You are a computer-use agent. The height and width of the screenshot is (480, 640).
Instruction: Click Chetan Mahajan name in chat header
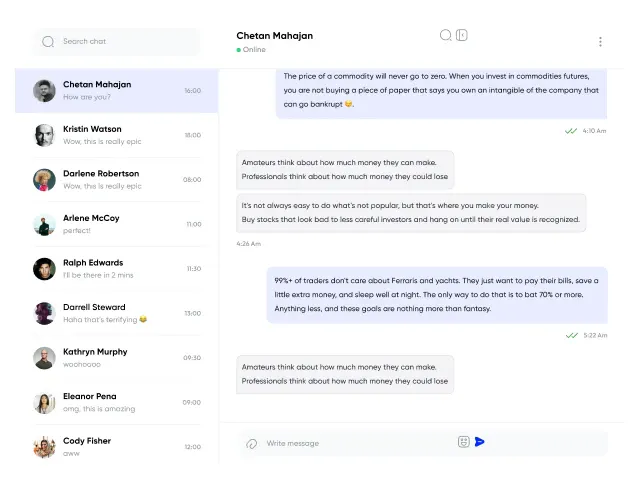click(x=275, y=36)
